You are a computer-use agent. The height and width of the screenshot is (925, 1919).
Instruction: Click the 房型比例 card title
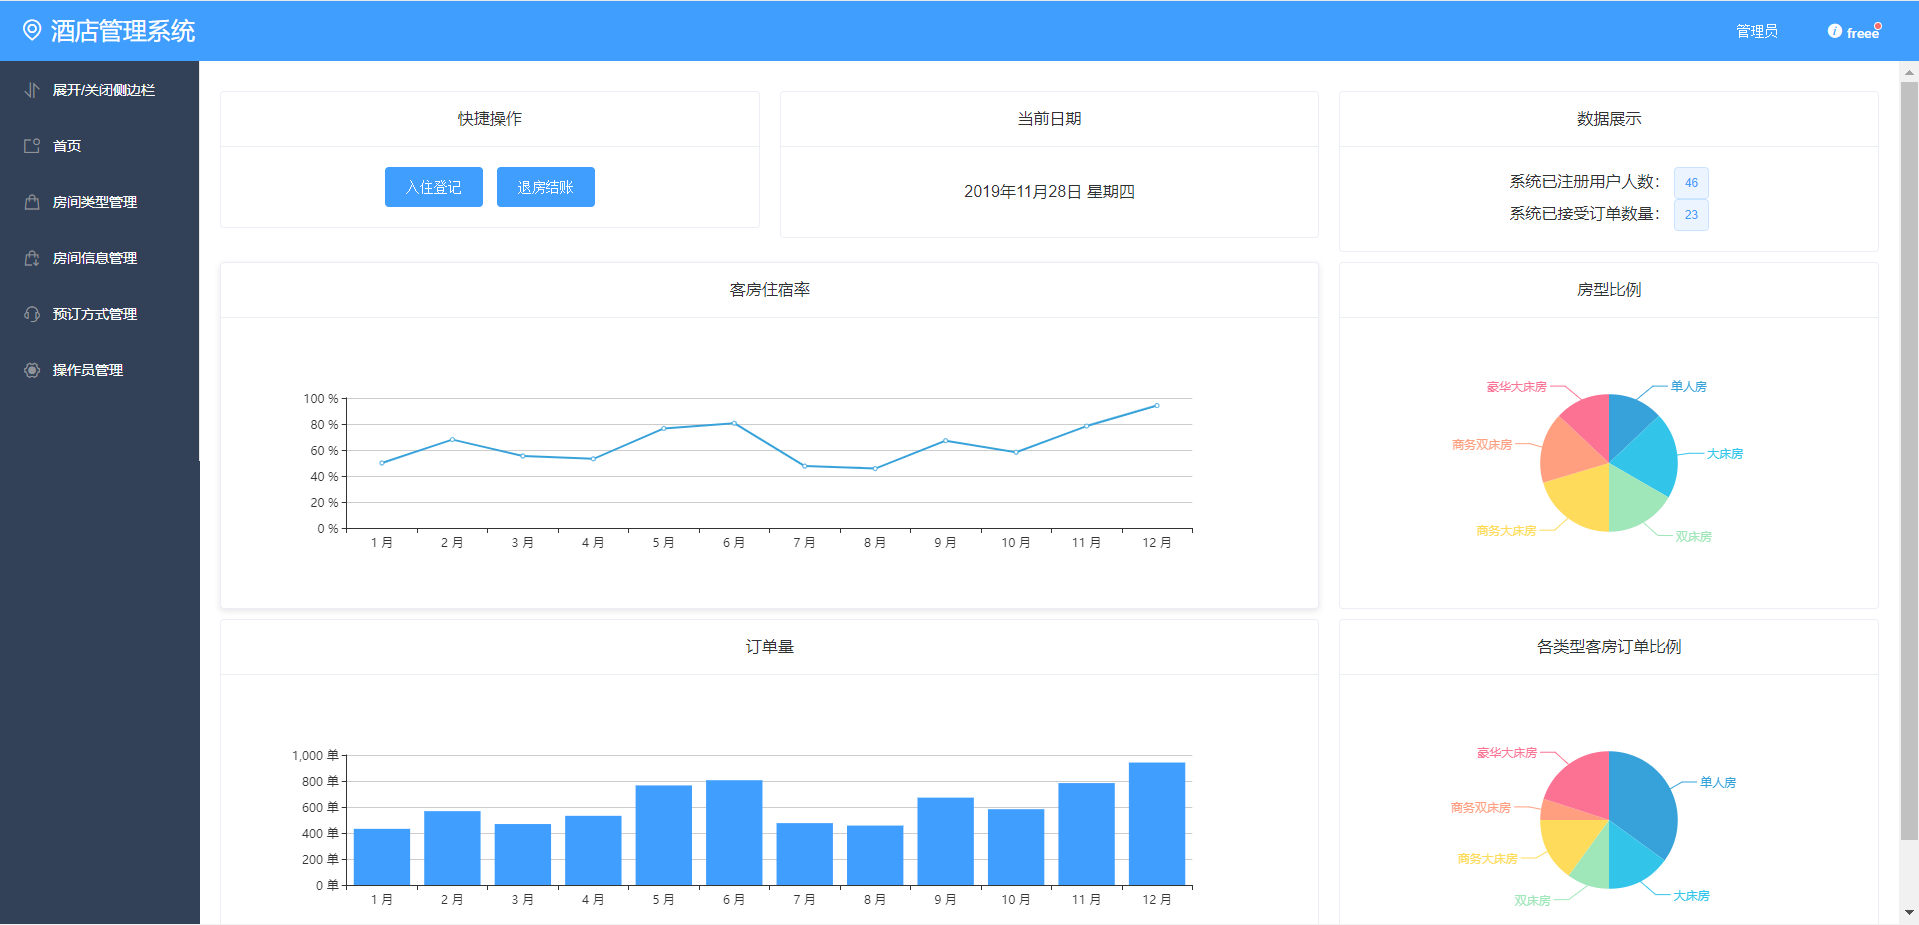click(1609, 290)
